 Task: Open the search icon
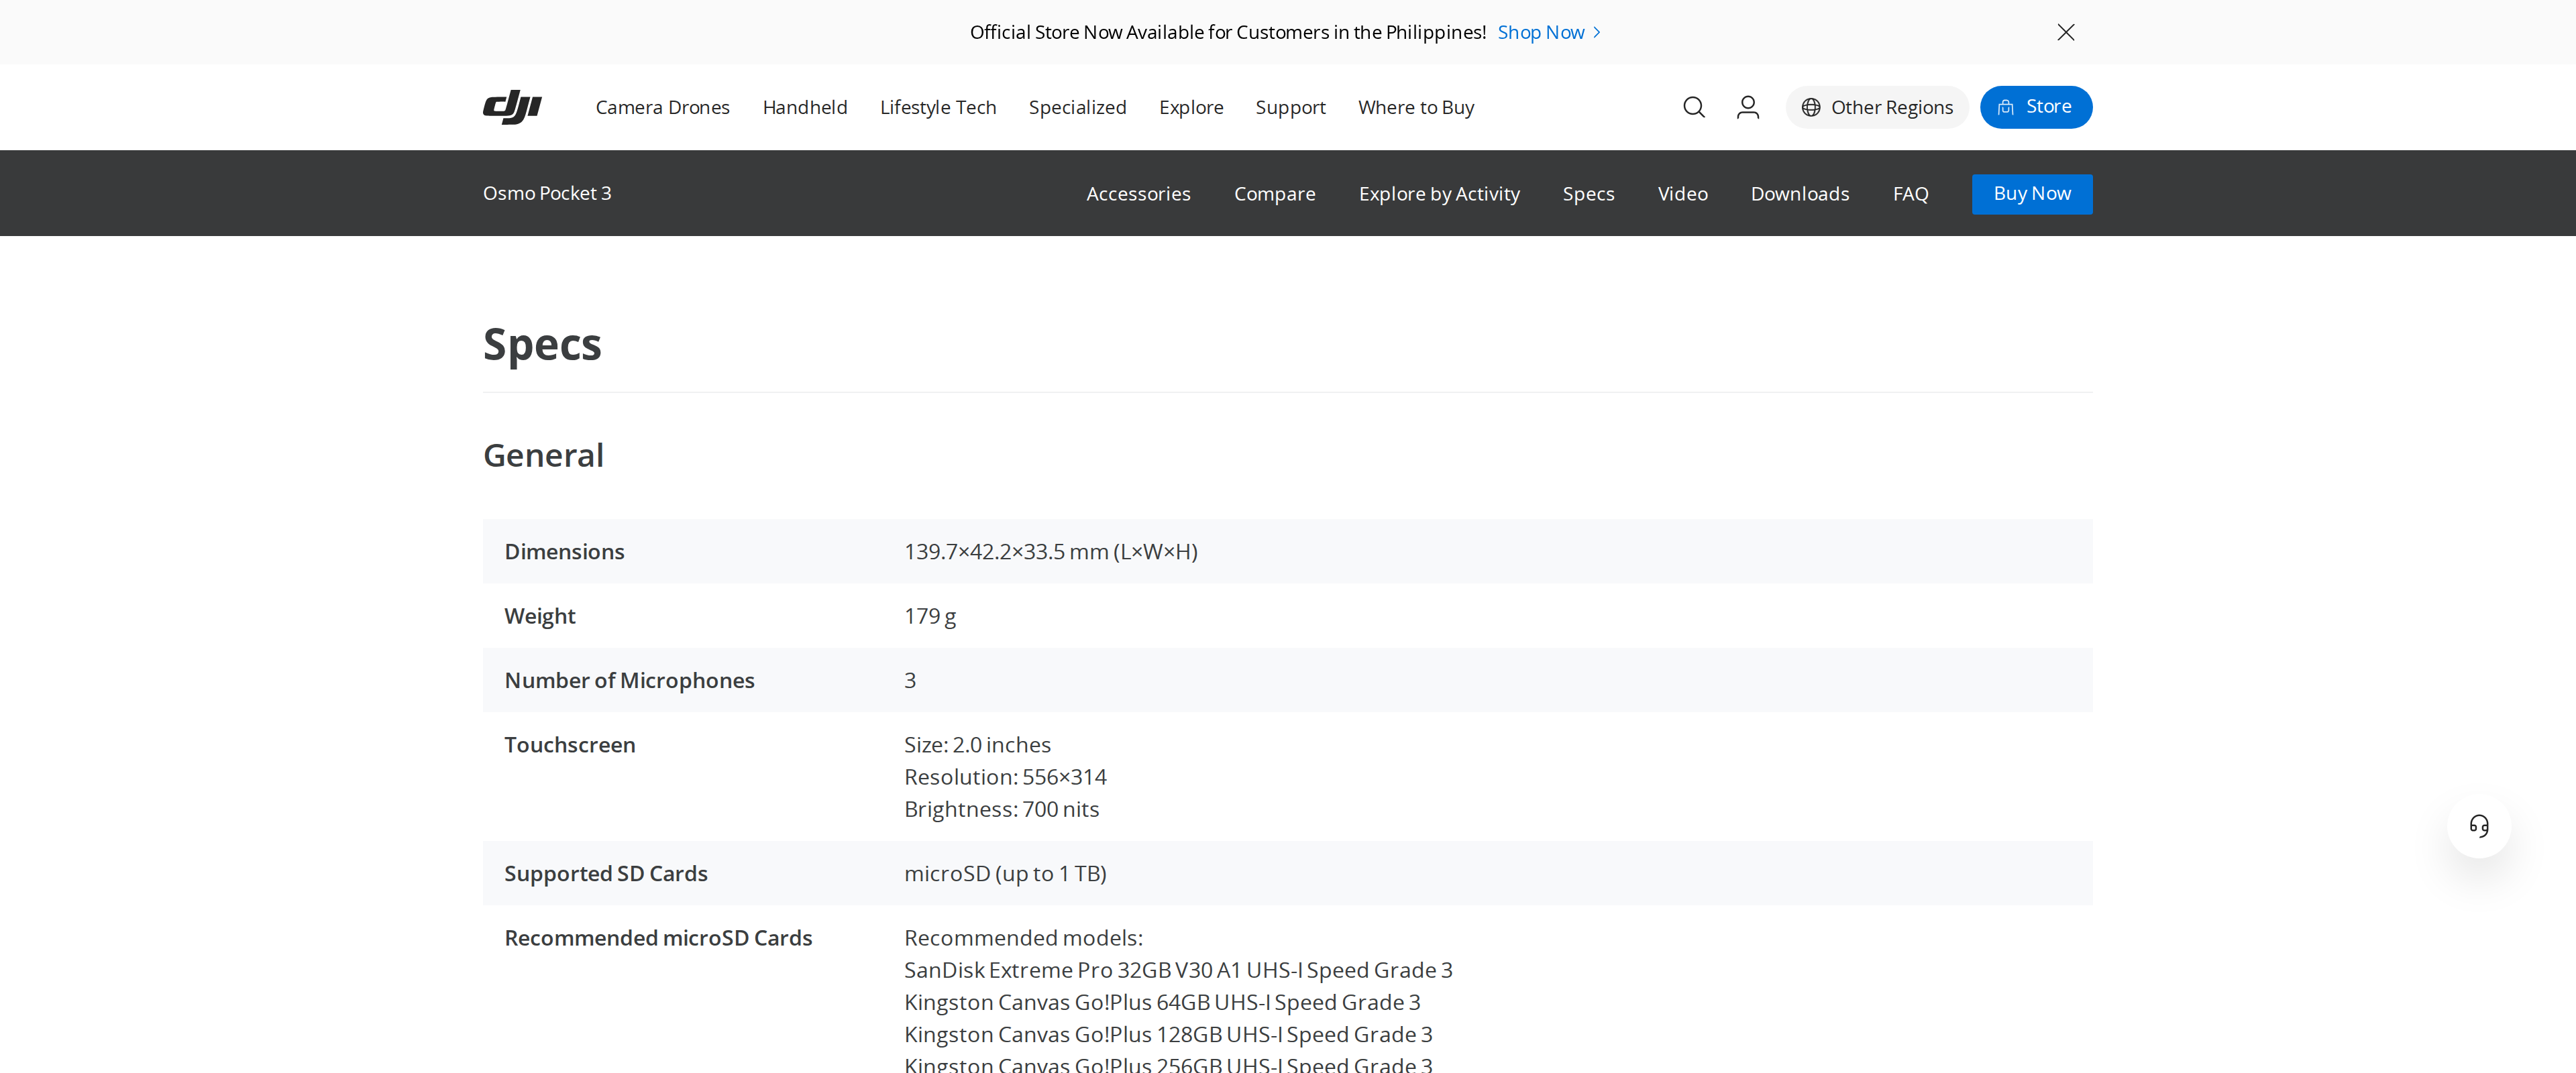[1693, 107]
